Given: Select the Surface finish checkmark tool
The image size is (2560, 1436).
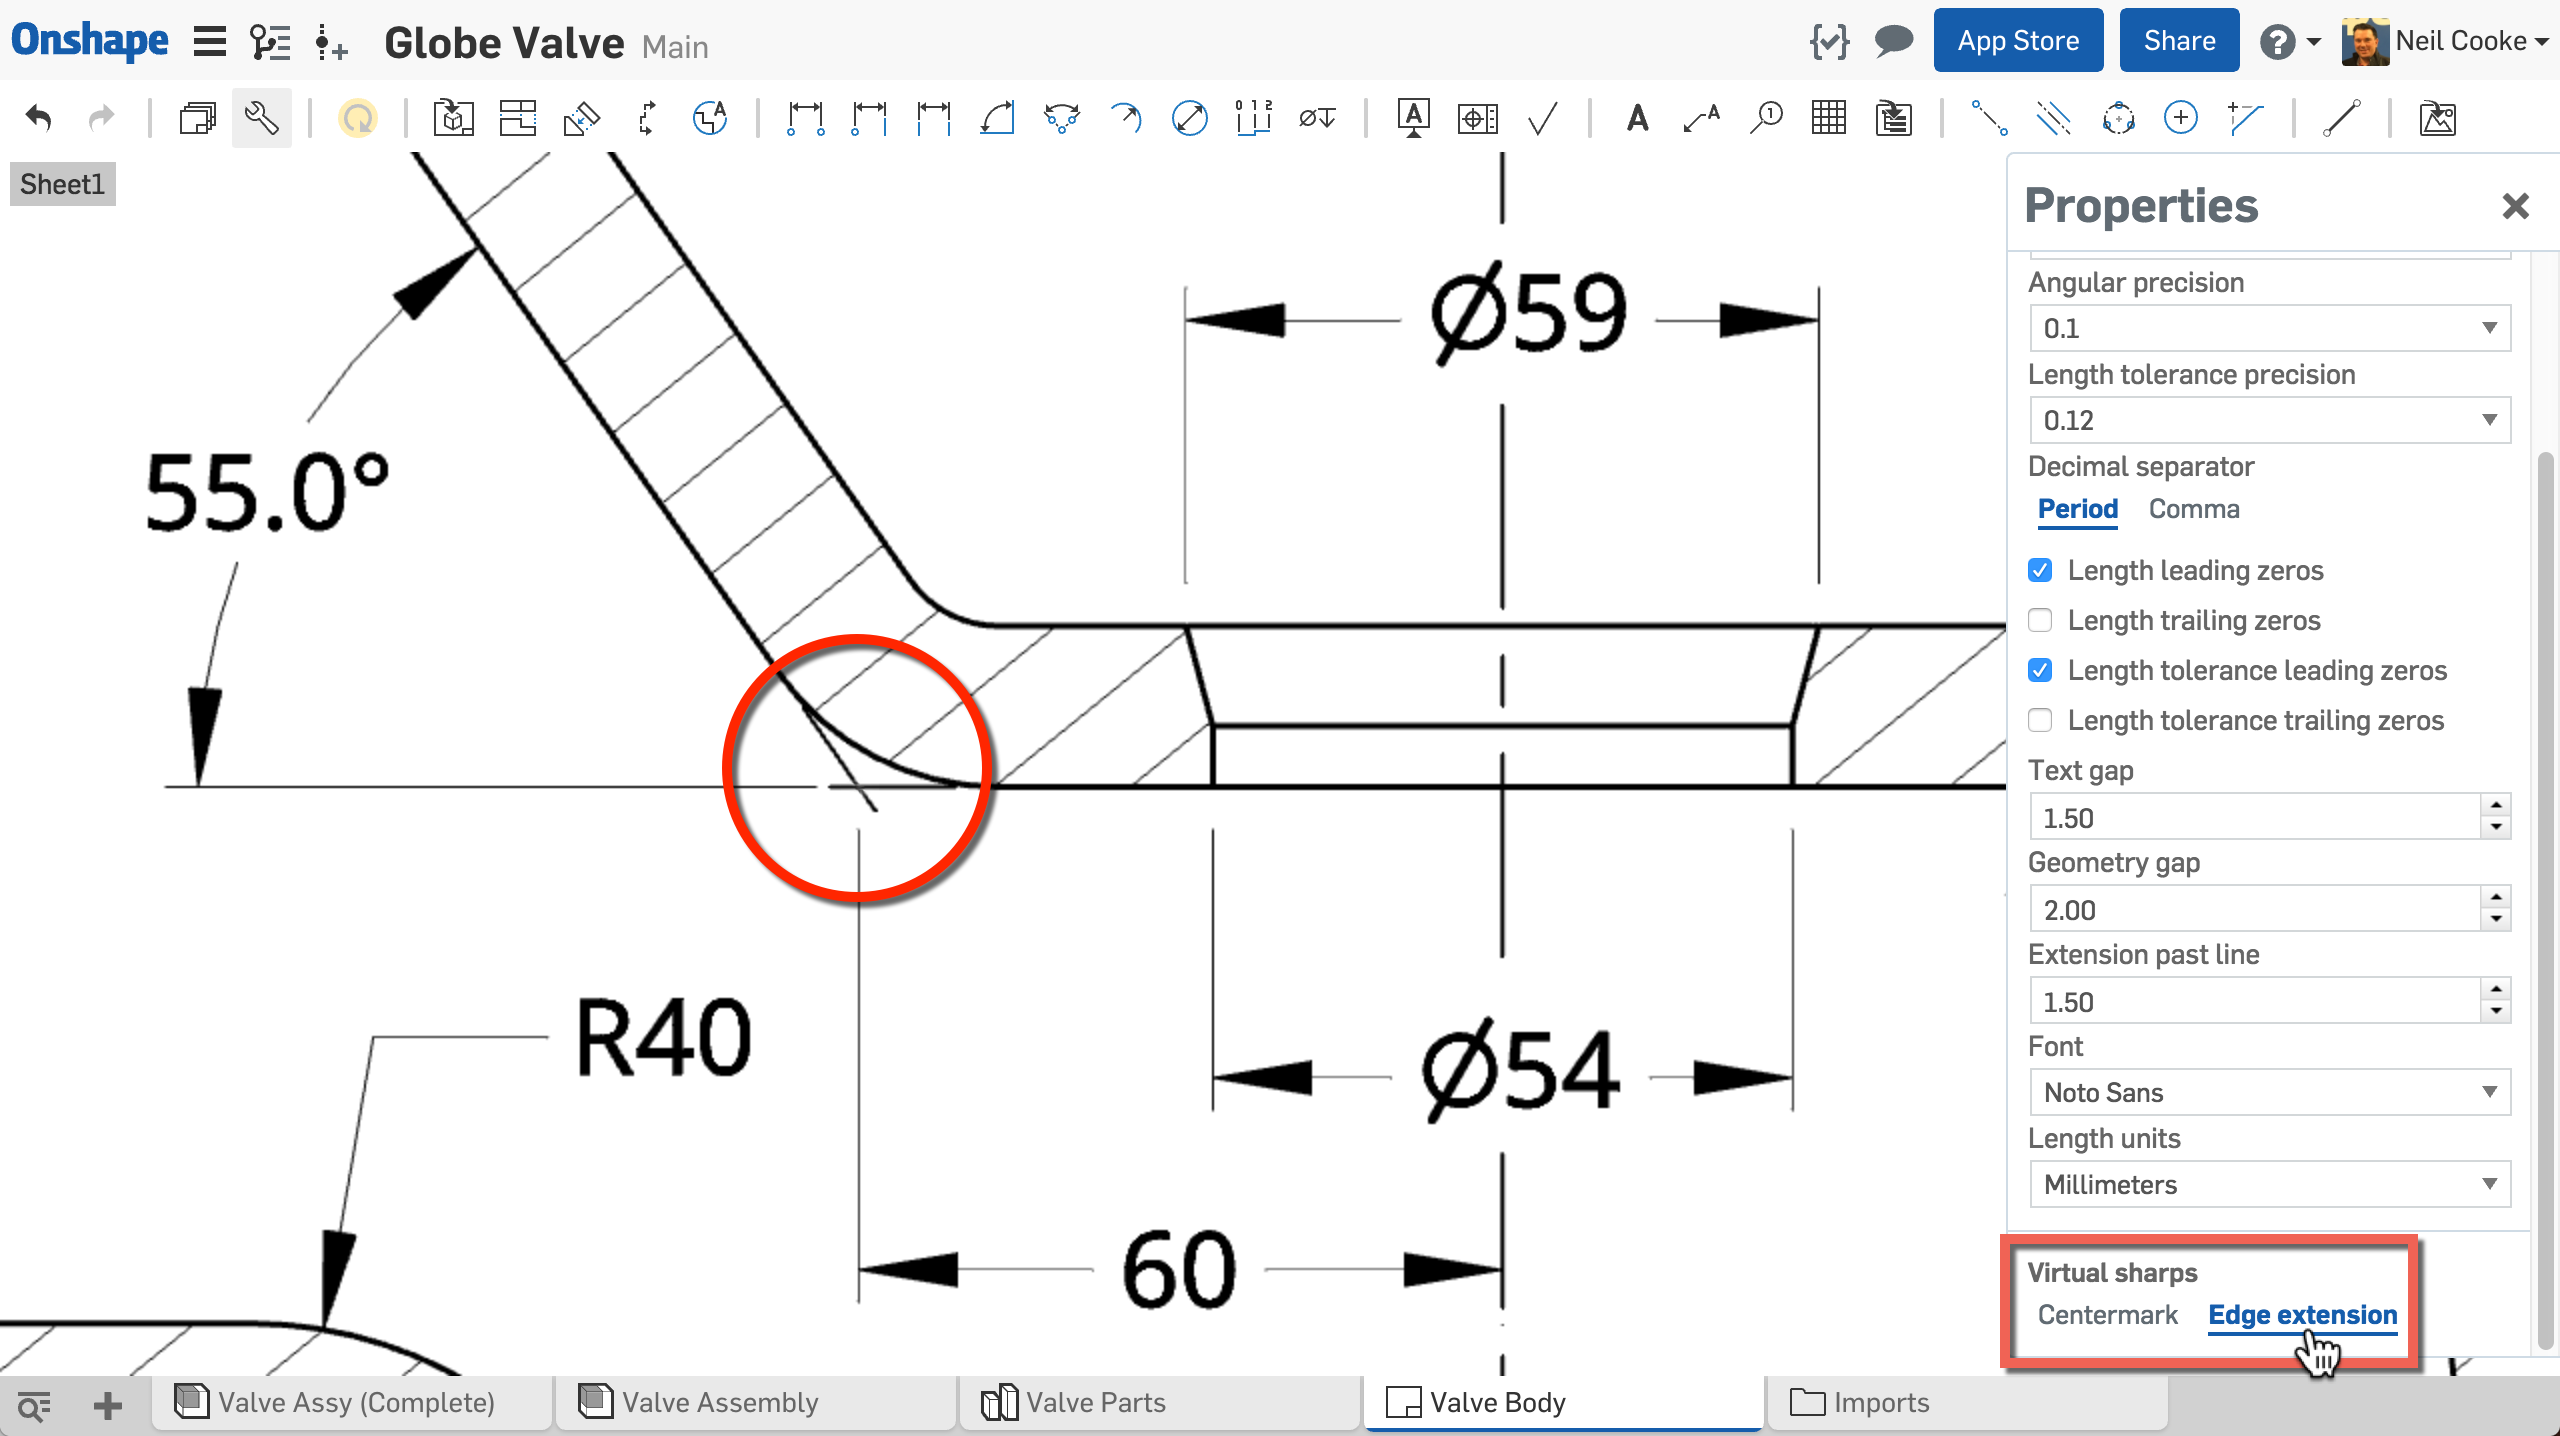Looking at the screenshot, I should click(x=1541, y=118).
